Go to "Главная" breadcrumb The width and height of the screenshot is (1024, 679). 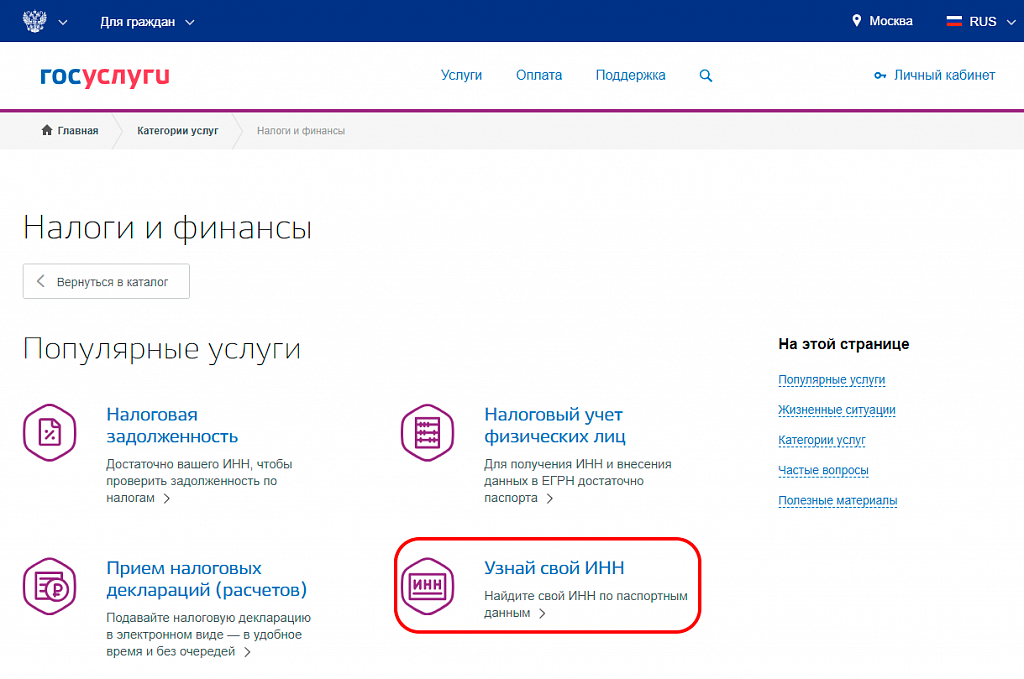tap(78, 131)
